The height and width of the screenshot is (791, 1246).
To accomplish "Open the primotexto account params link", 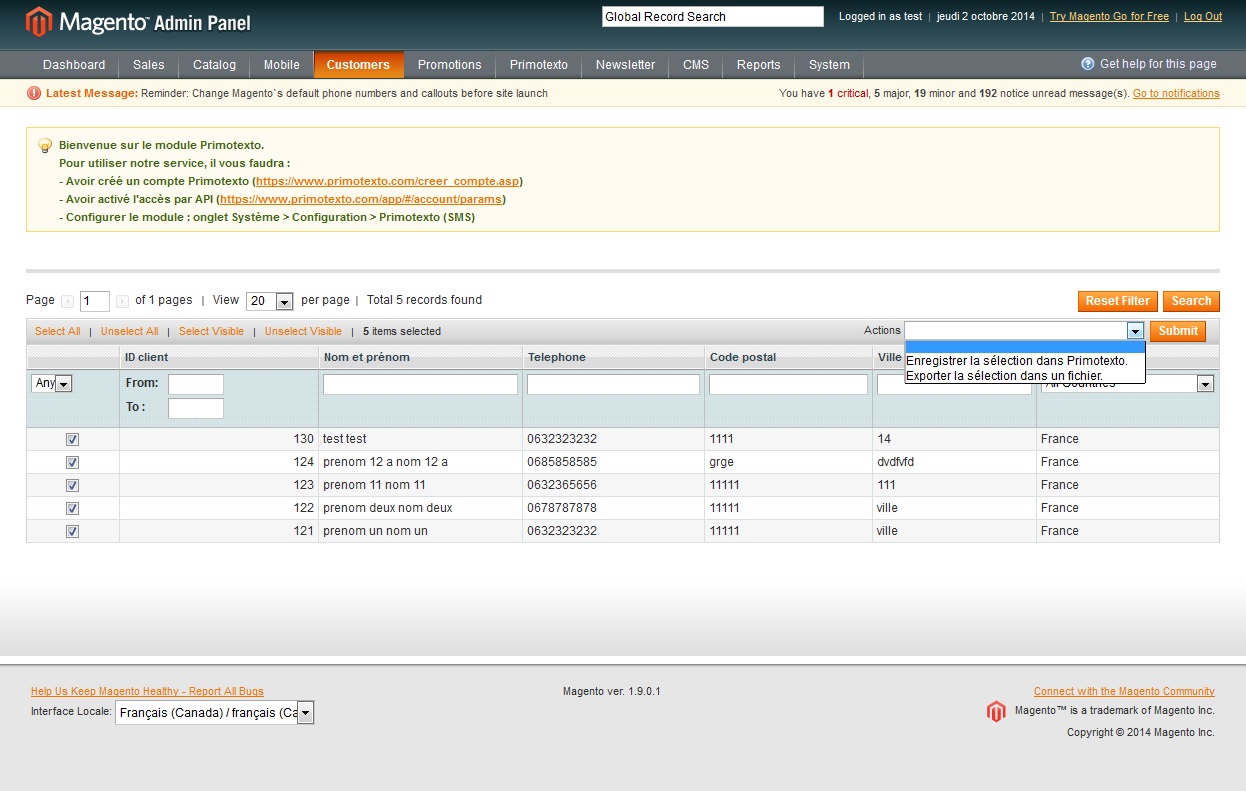I will pyautogui.click(x=360, y=199).
